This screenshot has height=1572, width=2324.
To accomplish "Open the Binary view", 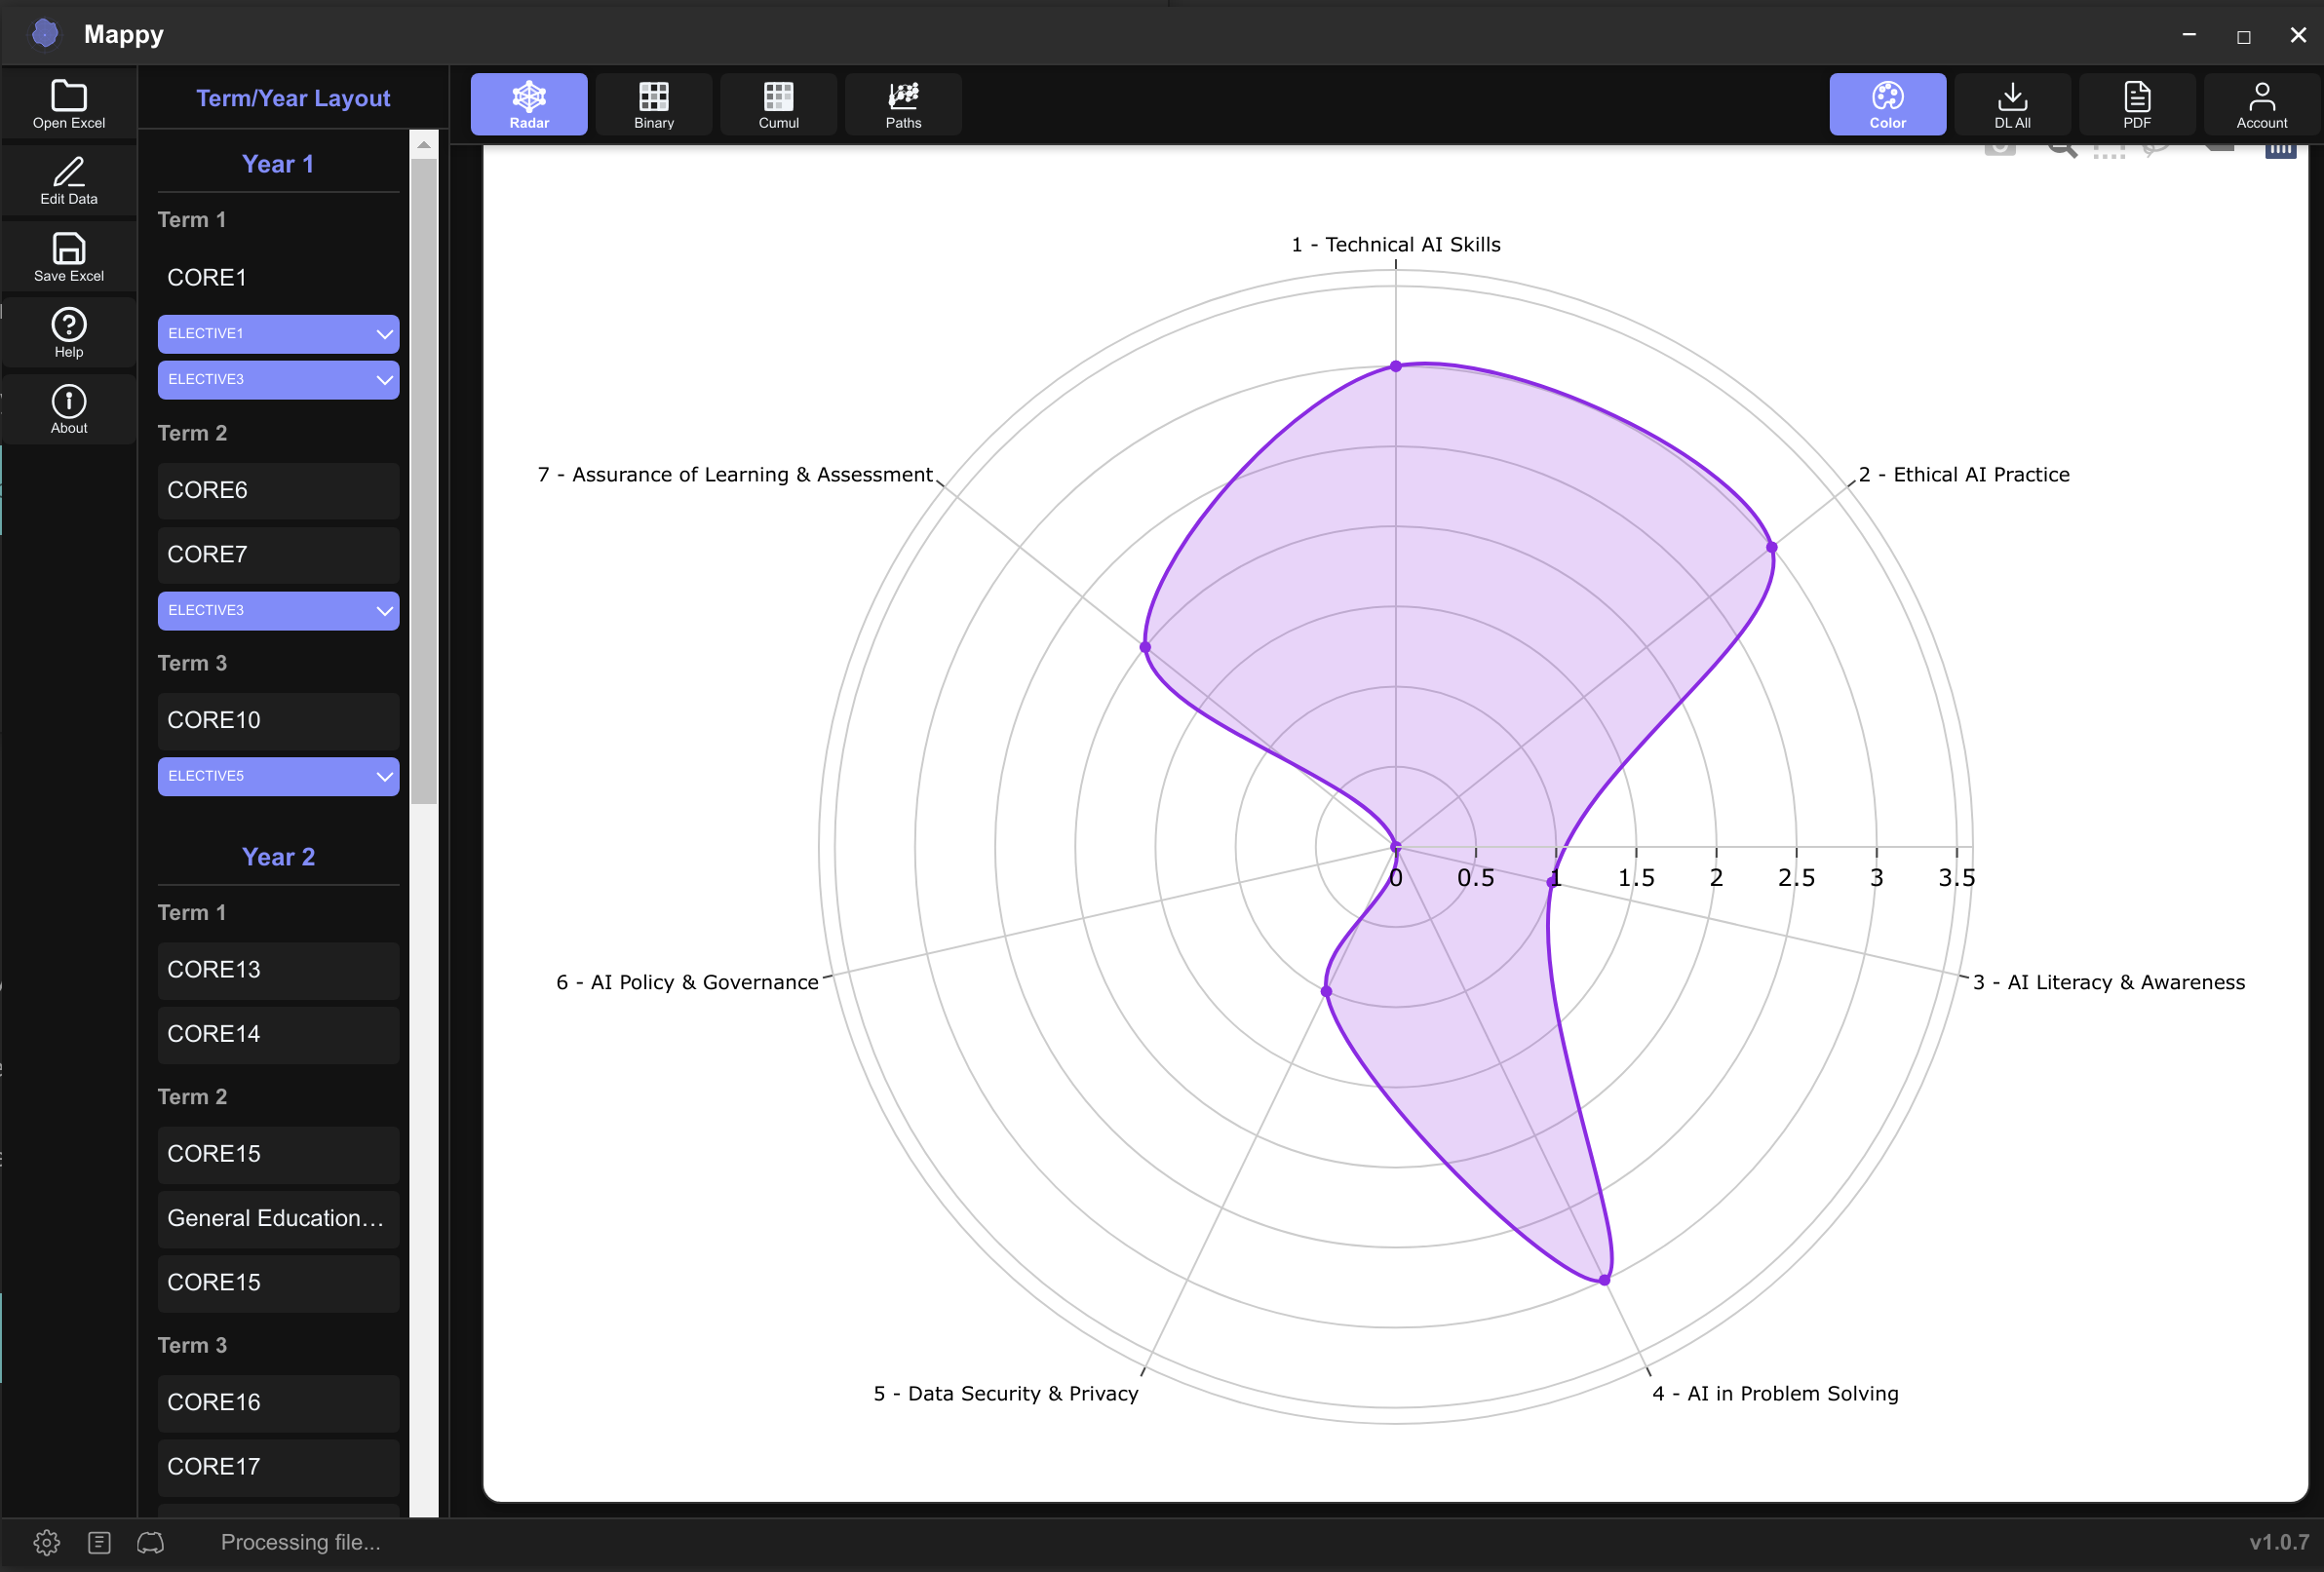I will click(653, 104).
